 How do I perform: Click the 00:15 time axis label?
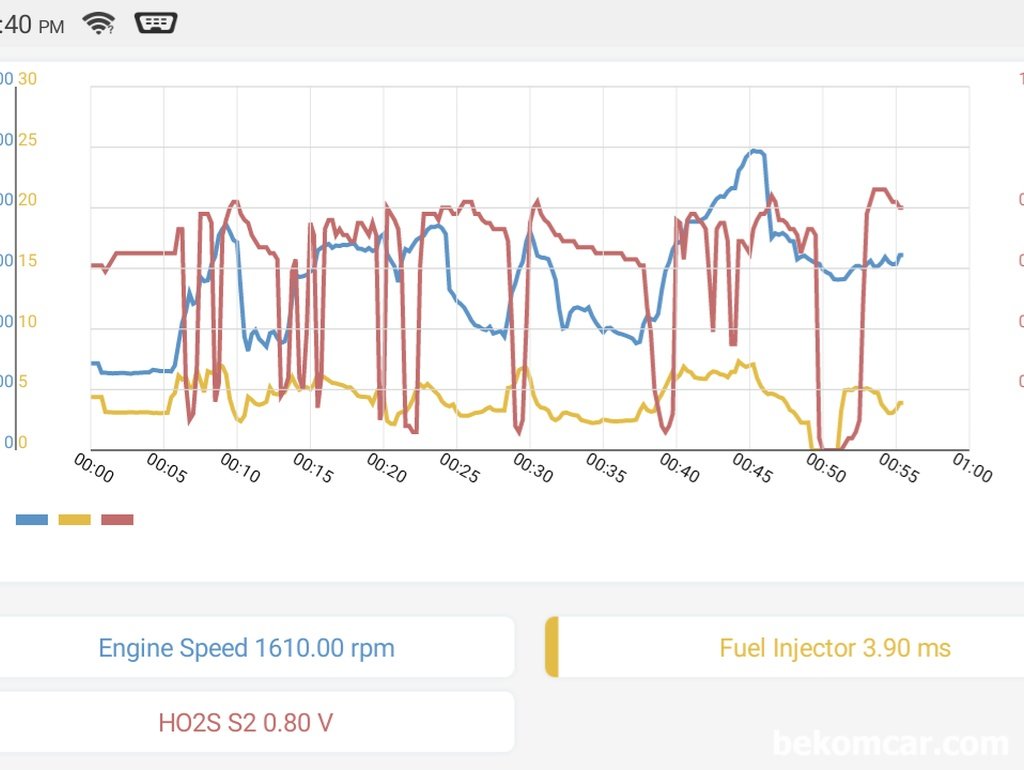click(313, 468)
